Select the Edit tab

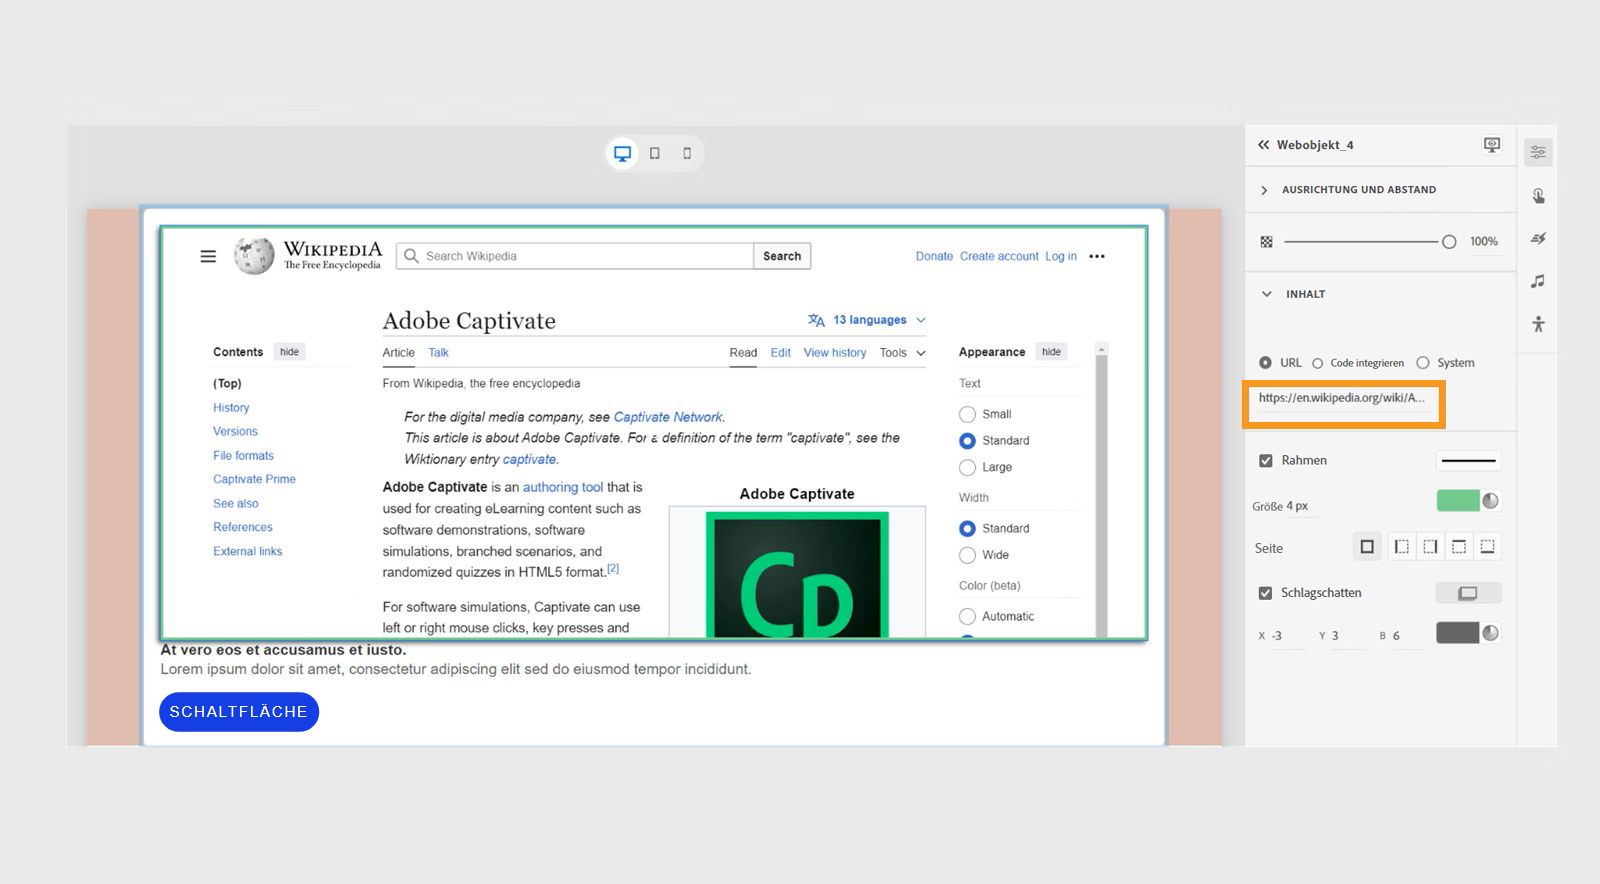click(781, 353)
